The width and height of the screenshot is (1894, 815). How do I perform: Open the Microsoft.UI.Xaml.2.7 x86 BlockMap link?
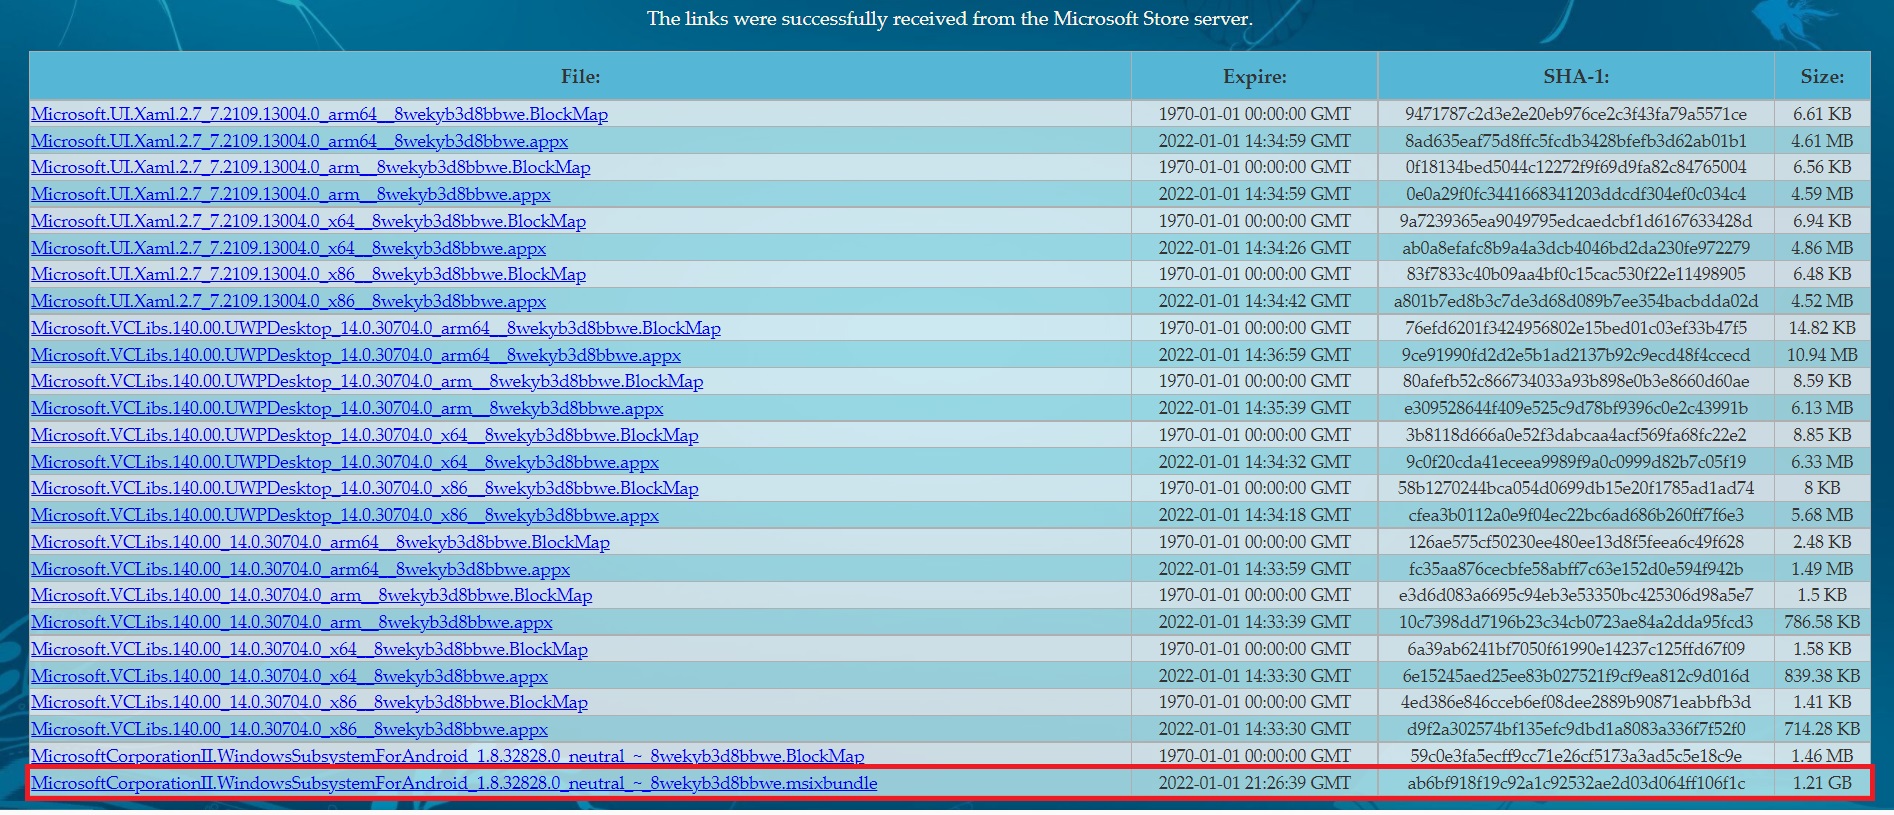[x=308, y=274]
